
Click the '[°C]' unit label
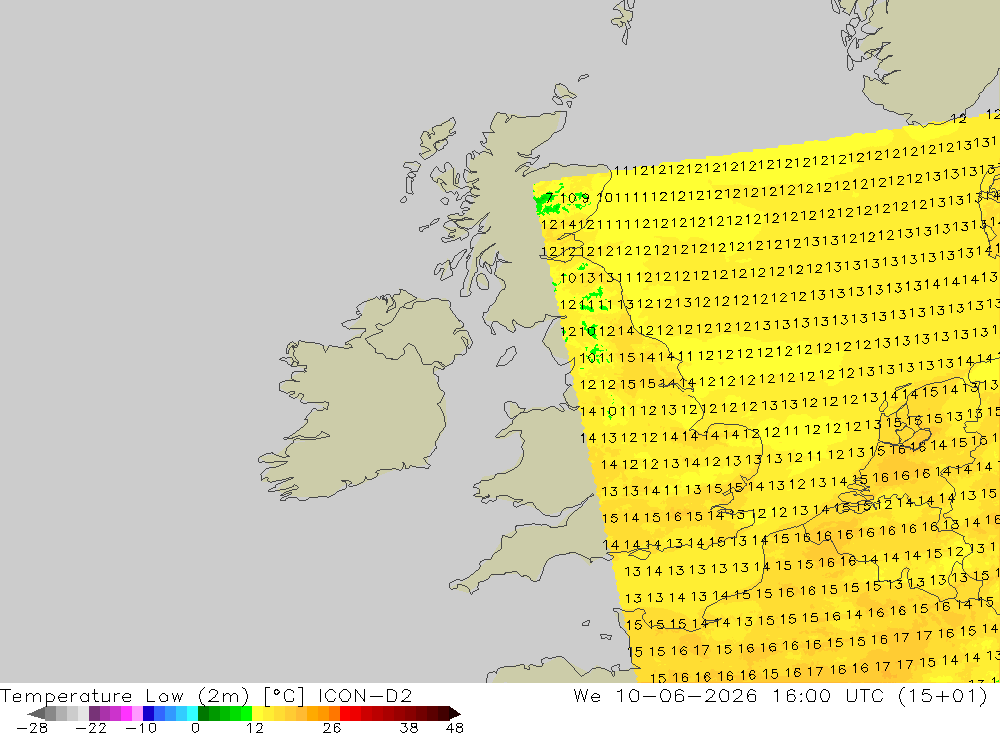(x=284, y=695)
